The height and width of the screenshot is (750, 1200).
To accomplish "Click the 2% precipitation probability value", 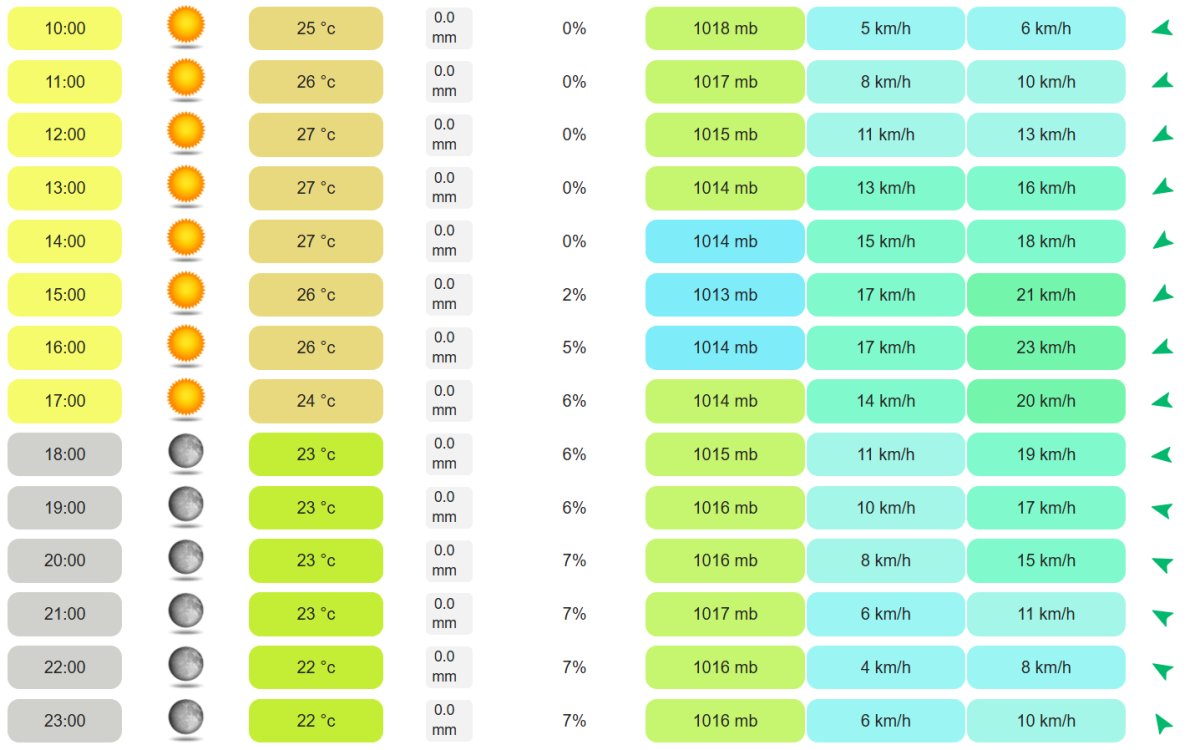I will point(574,295).
